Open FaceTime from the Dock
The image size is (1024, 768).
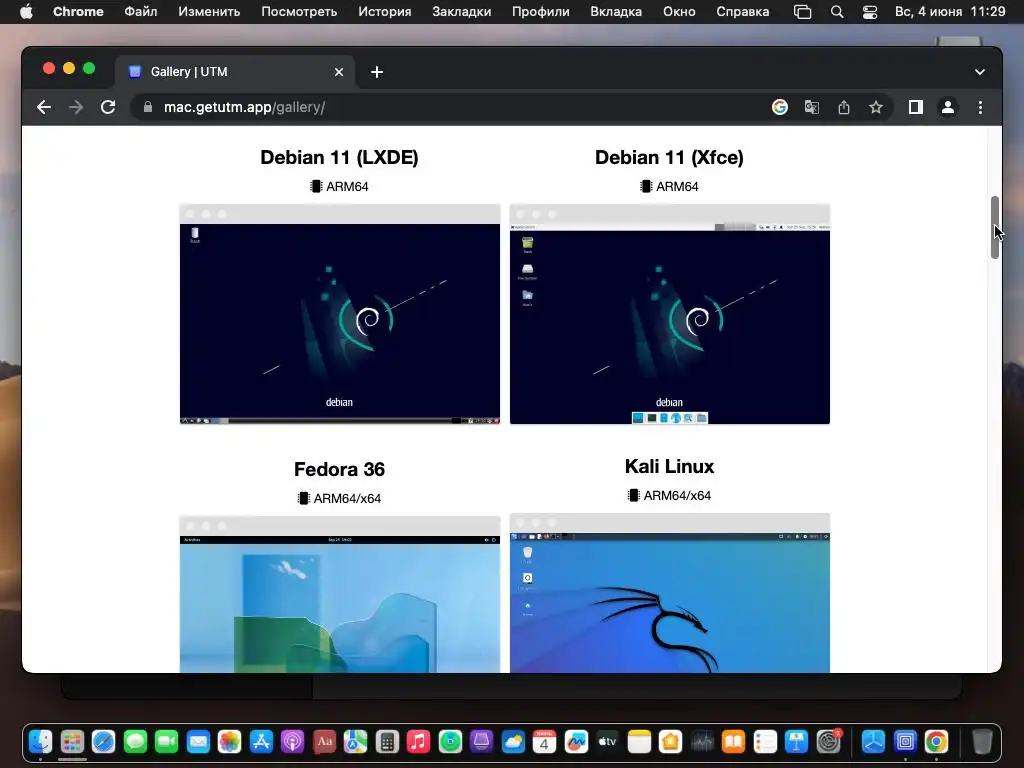click(167, 741)
